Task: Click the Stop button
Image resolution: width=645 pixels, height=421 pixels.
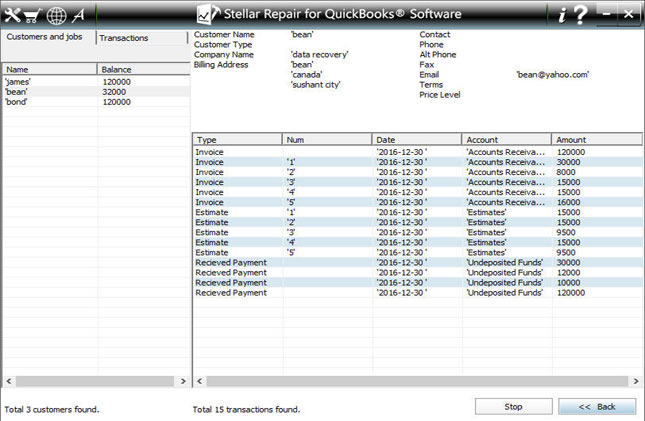Action: click(513, 407)
